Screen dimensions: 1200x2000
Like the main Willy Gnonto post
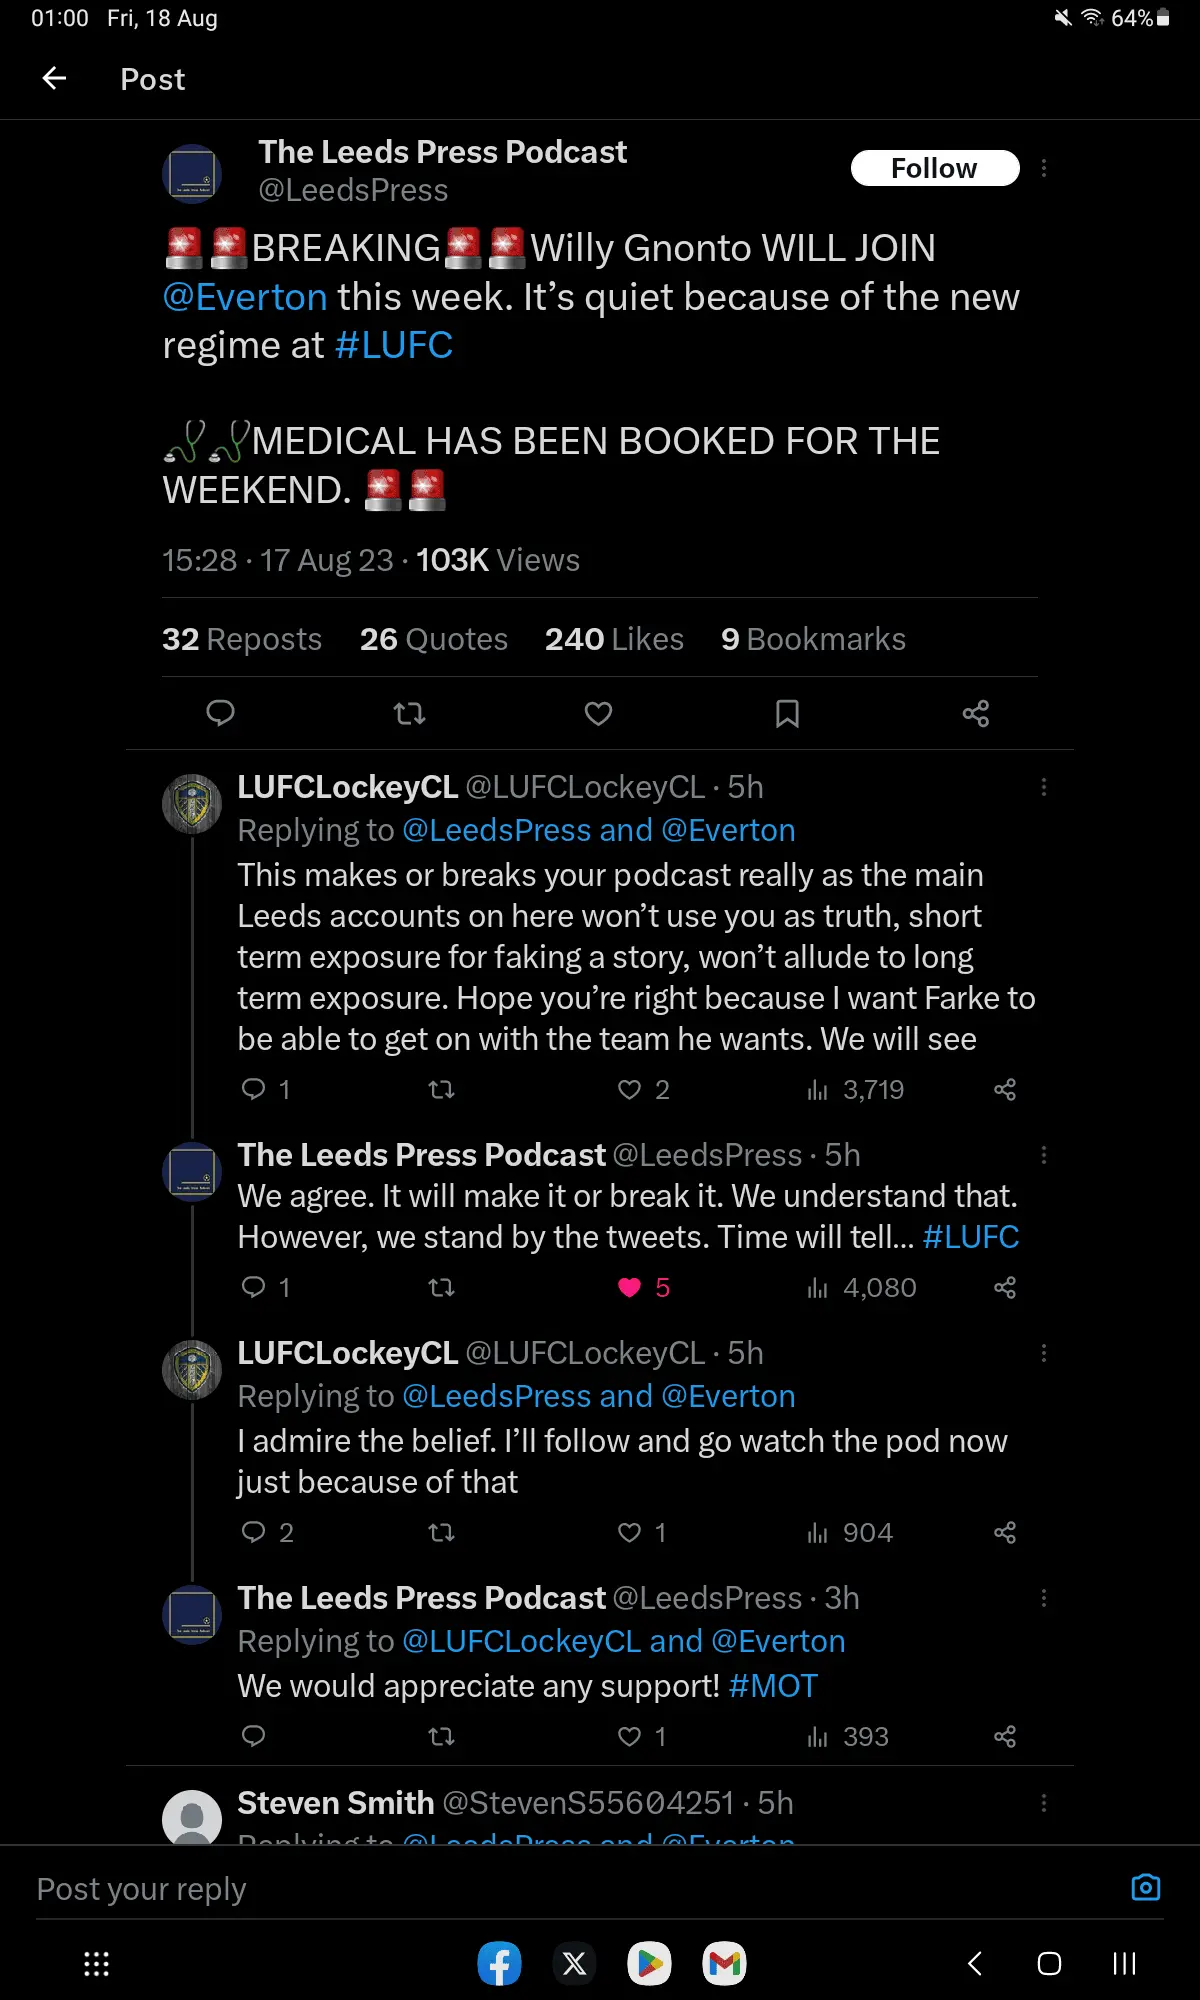tap(598, 713)
